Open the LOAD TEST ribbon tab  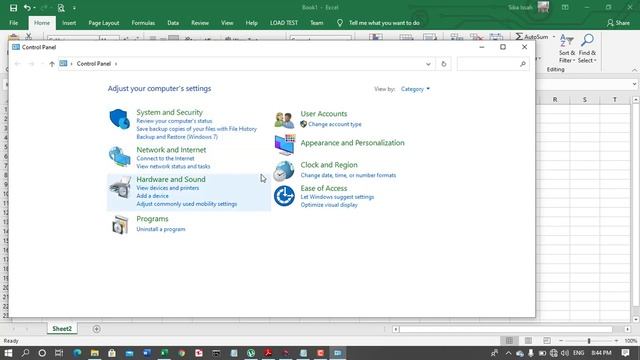click(284, 23)
